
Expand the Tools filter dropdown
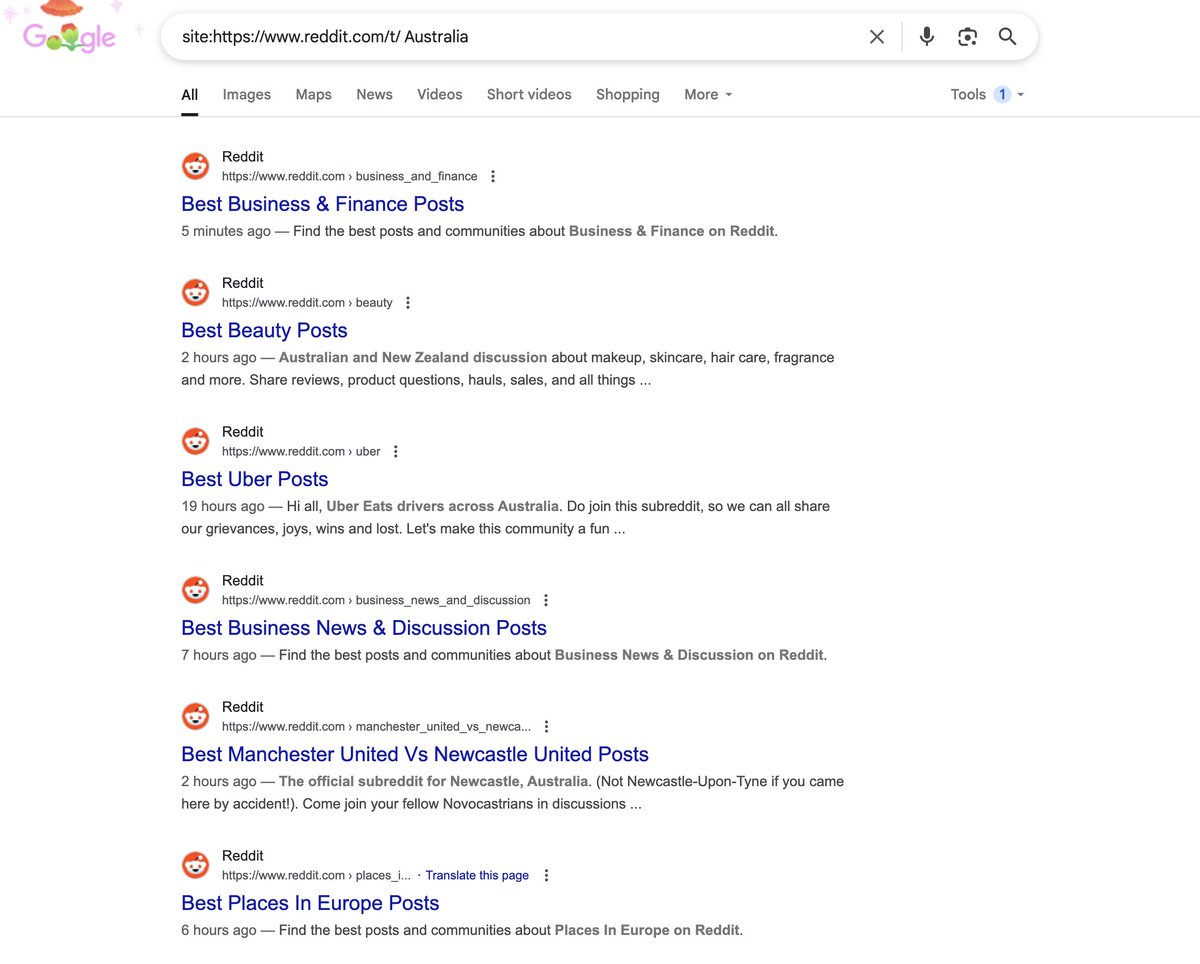(986, 94)
